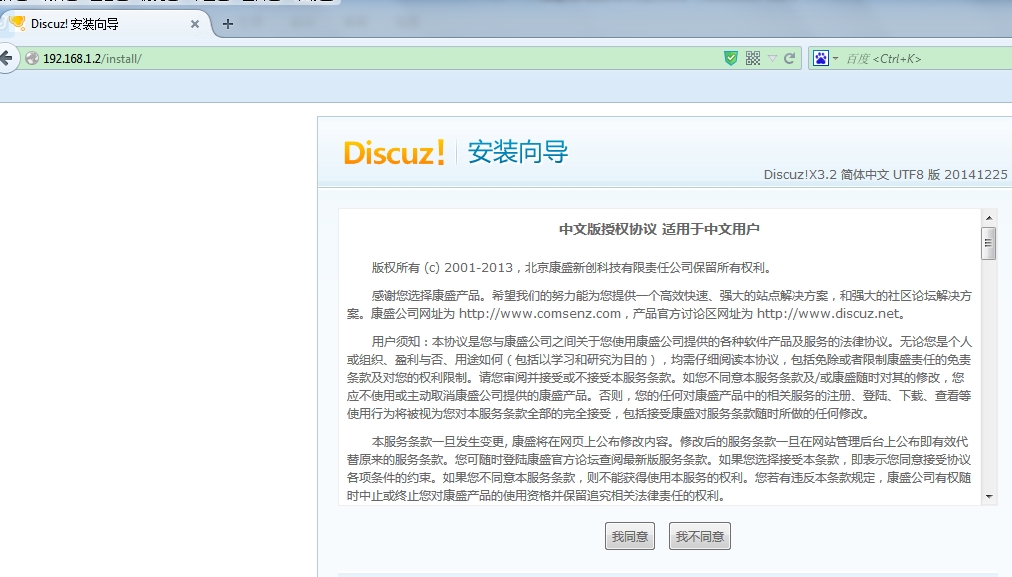Image resolution: width=1012 pixels, height=577 pixels.
Task: Reload the page with refresh icon
Action: (x=789, y=59)
